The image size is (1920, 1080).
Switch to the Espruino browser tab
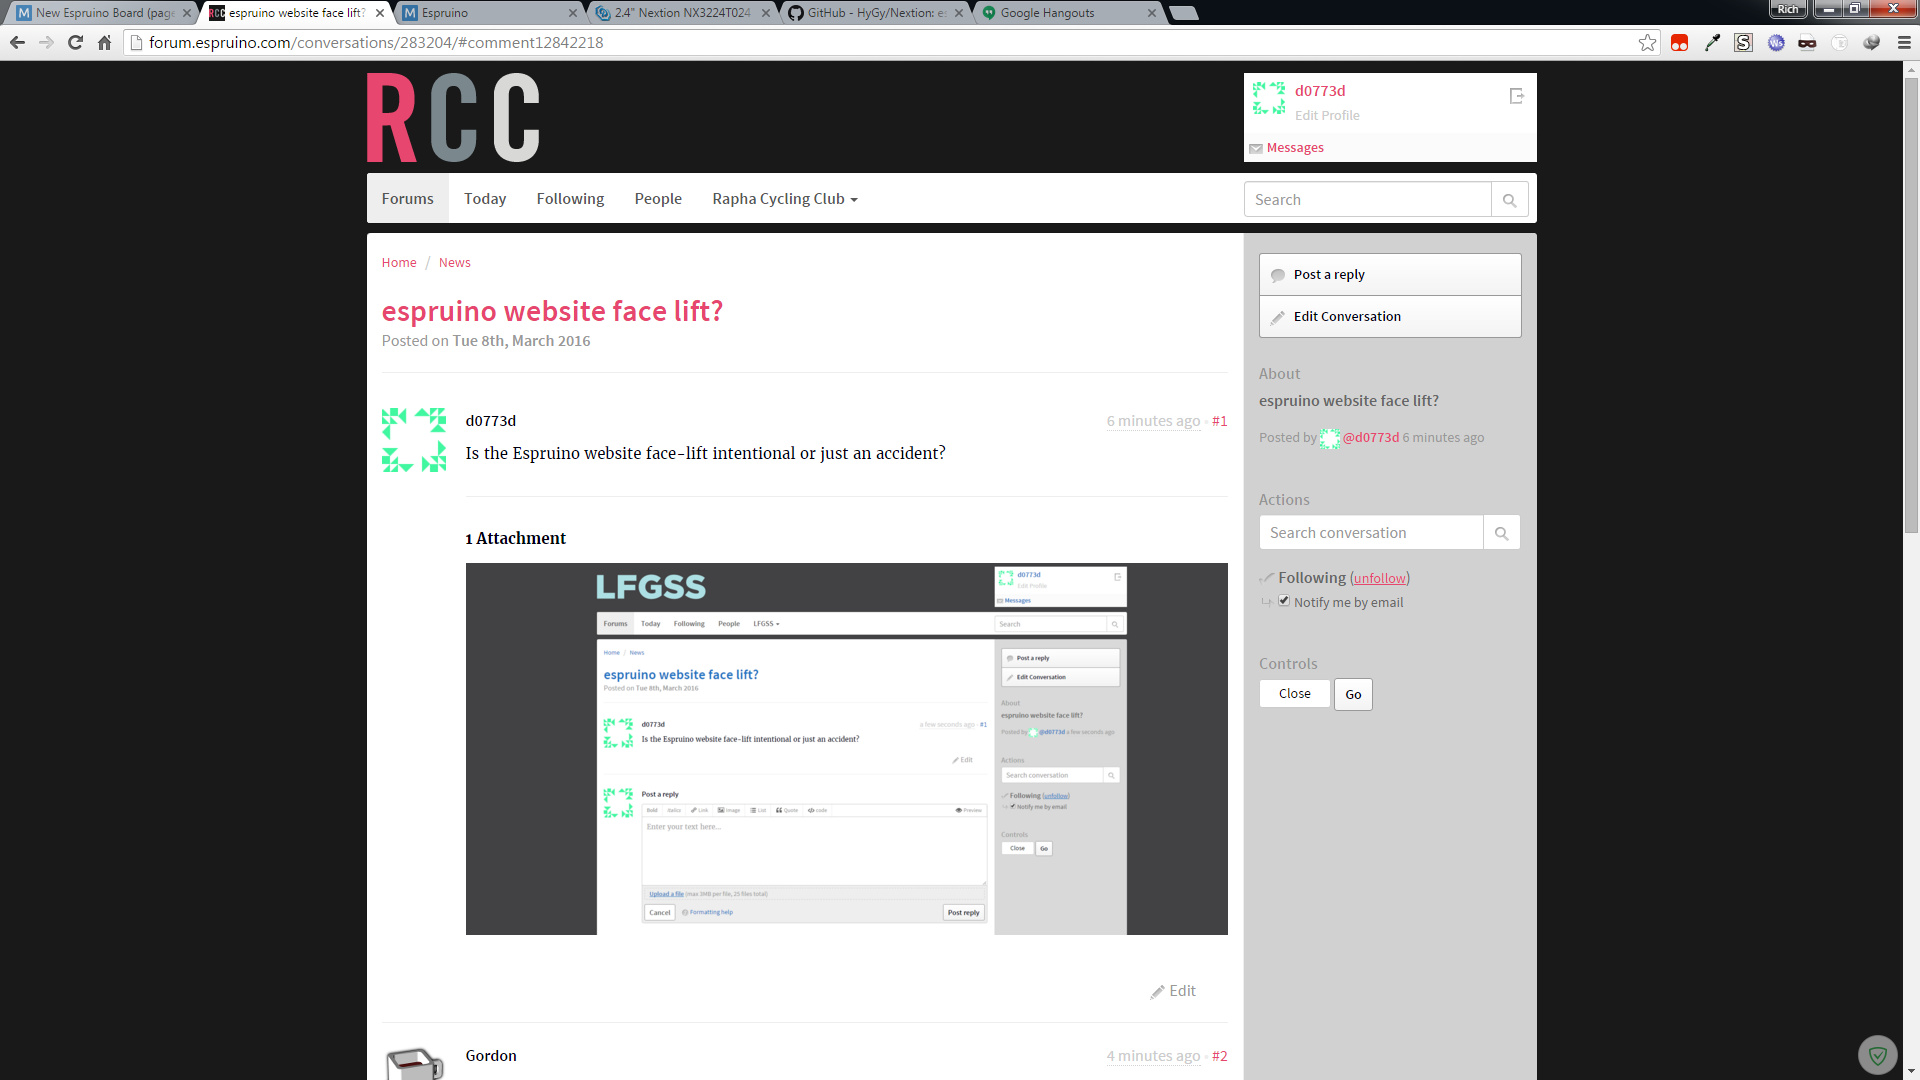[488, 13]
